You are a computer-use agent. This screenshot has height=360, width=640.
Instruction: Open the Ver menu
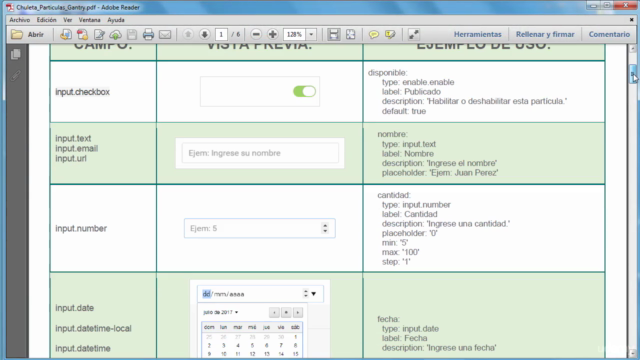point(68,20)
